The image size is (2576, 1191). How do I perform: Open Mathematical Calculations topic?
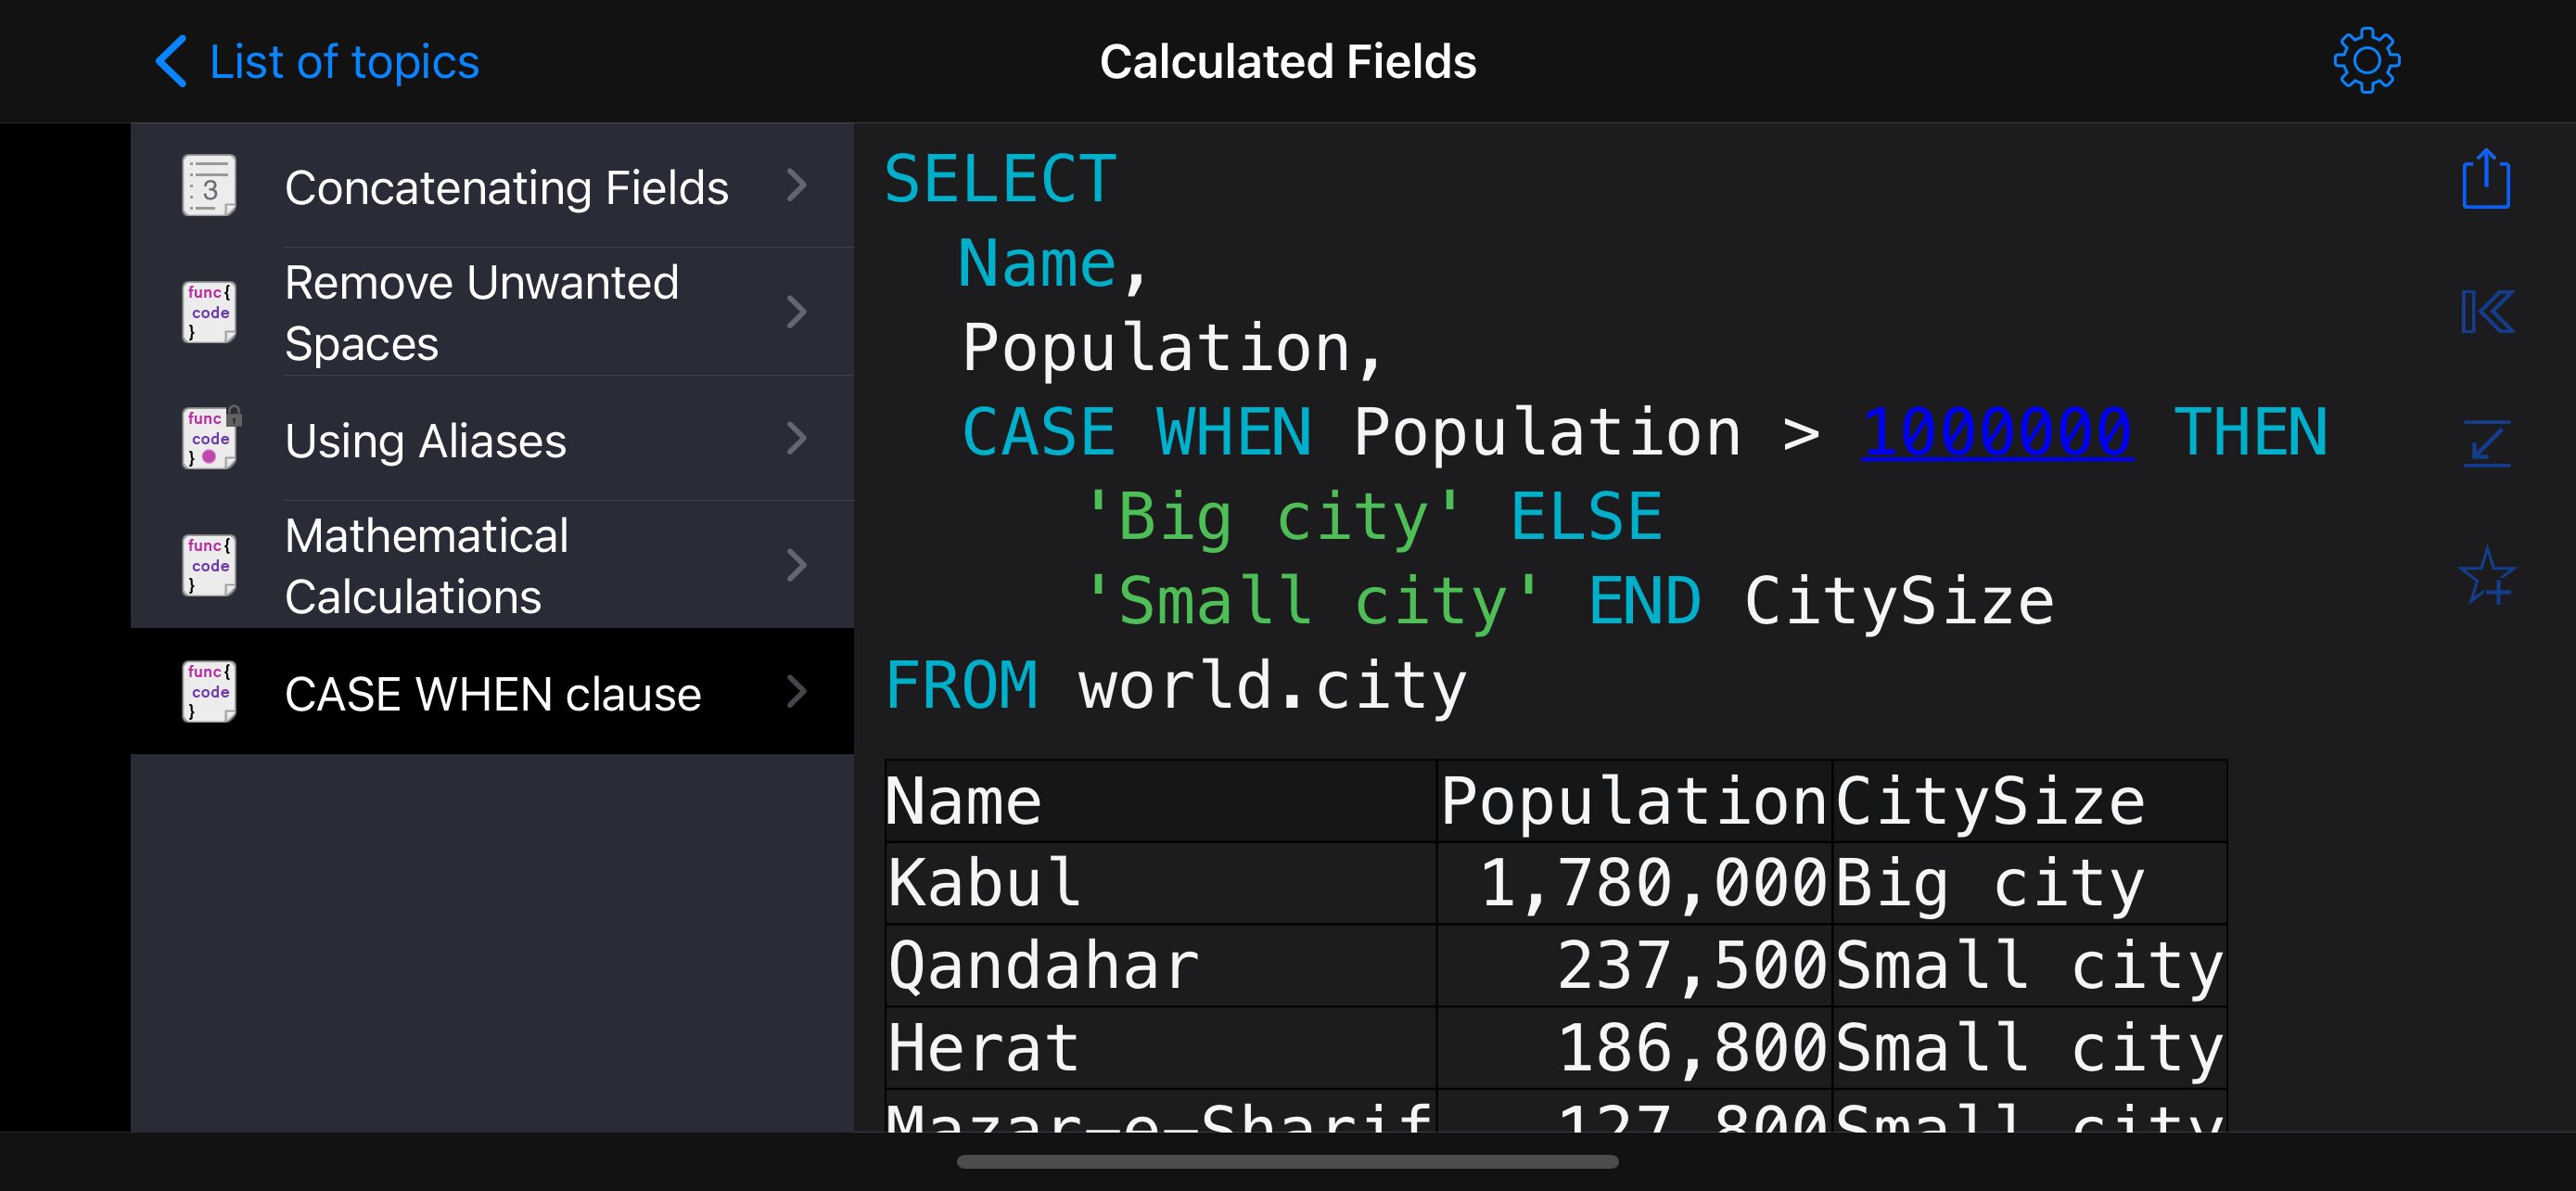pyautogui.click(x=426, y=565)
